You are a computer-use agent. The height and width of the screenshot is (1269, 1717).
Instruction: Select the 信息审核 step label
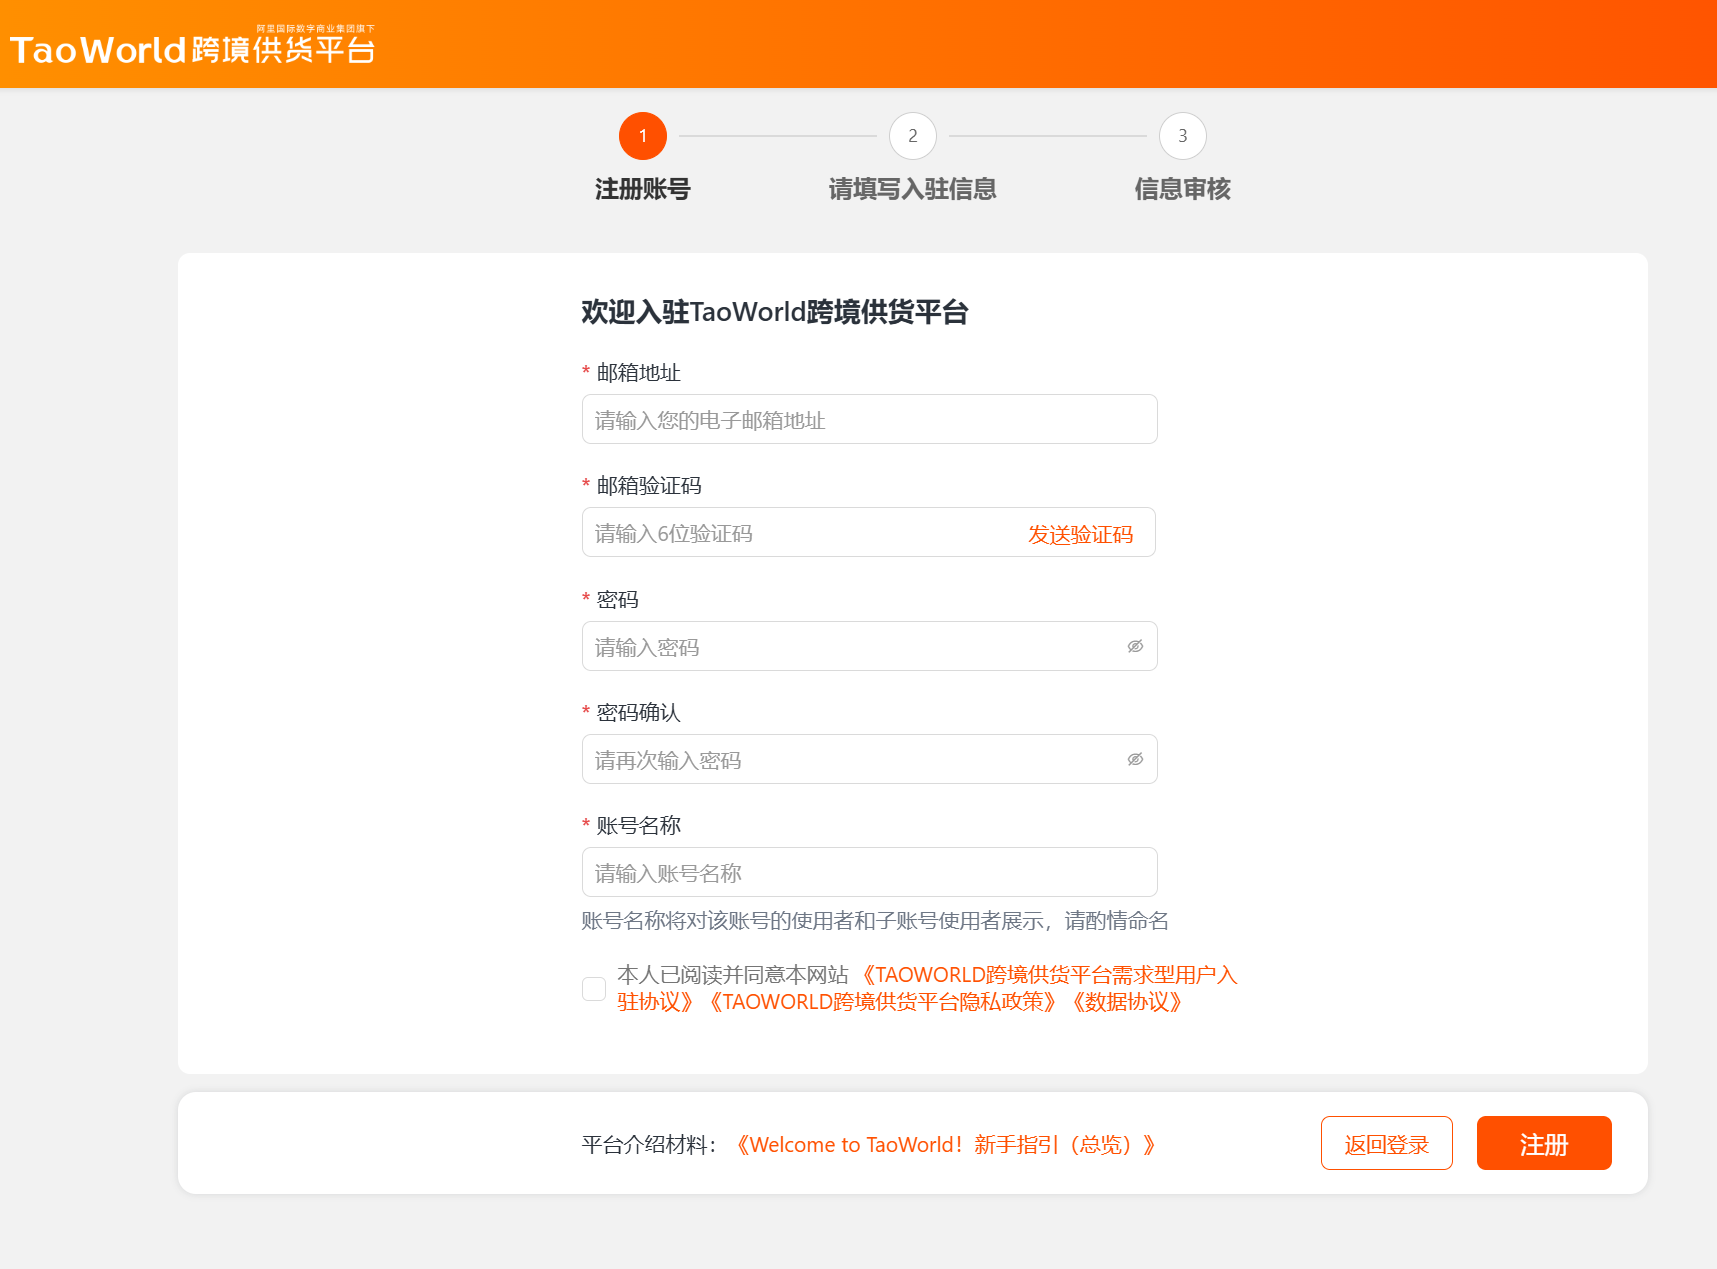[1182, 189]
